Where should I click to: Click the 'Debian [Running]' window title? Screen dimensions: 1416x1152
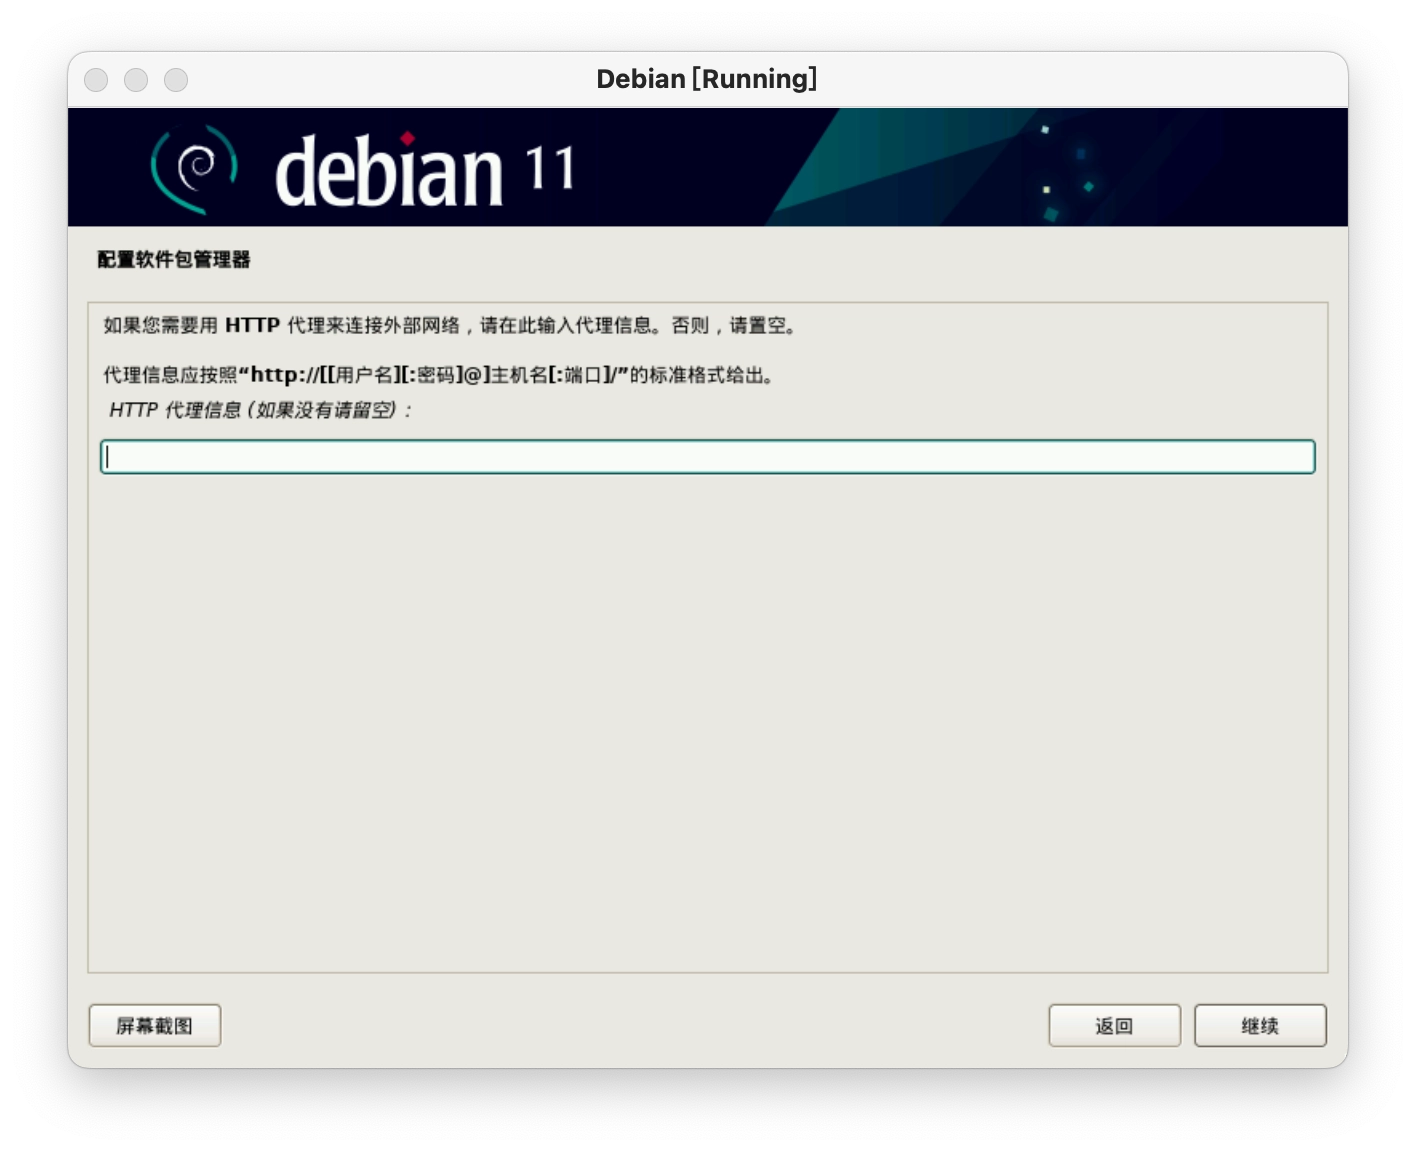point(707,79)
